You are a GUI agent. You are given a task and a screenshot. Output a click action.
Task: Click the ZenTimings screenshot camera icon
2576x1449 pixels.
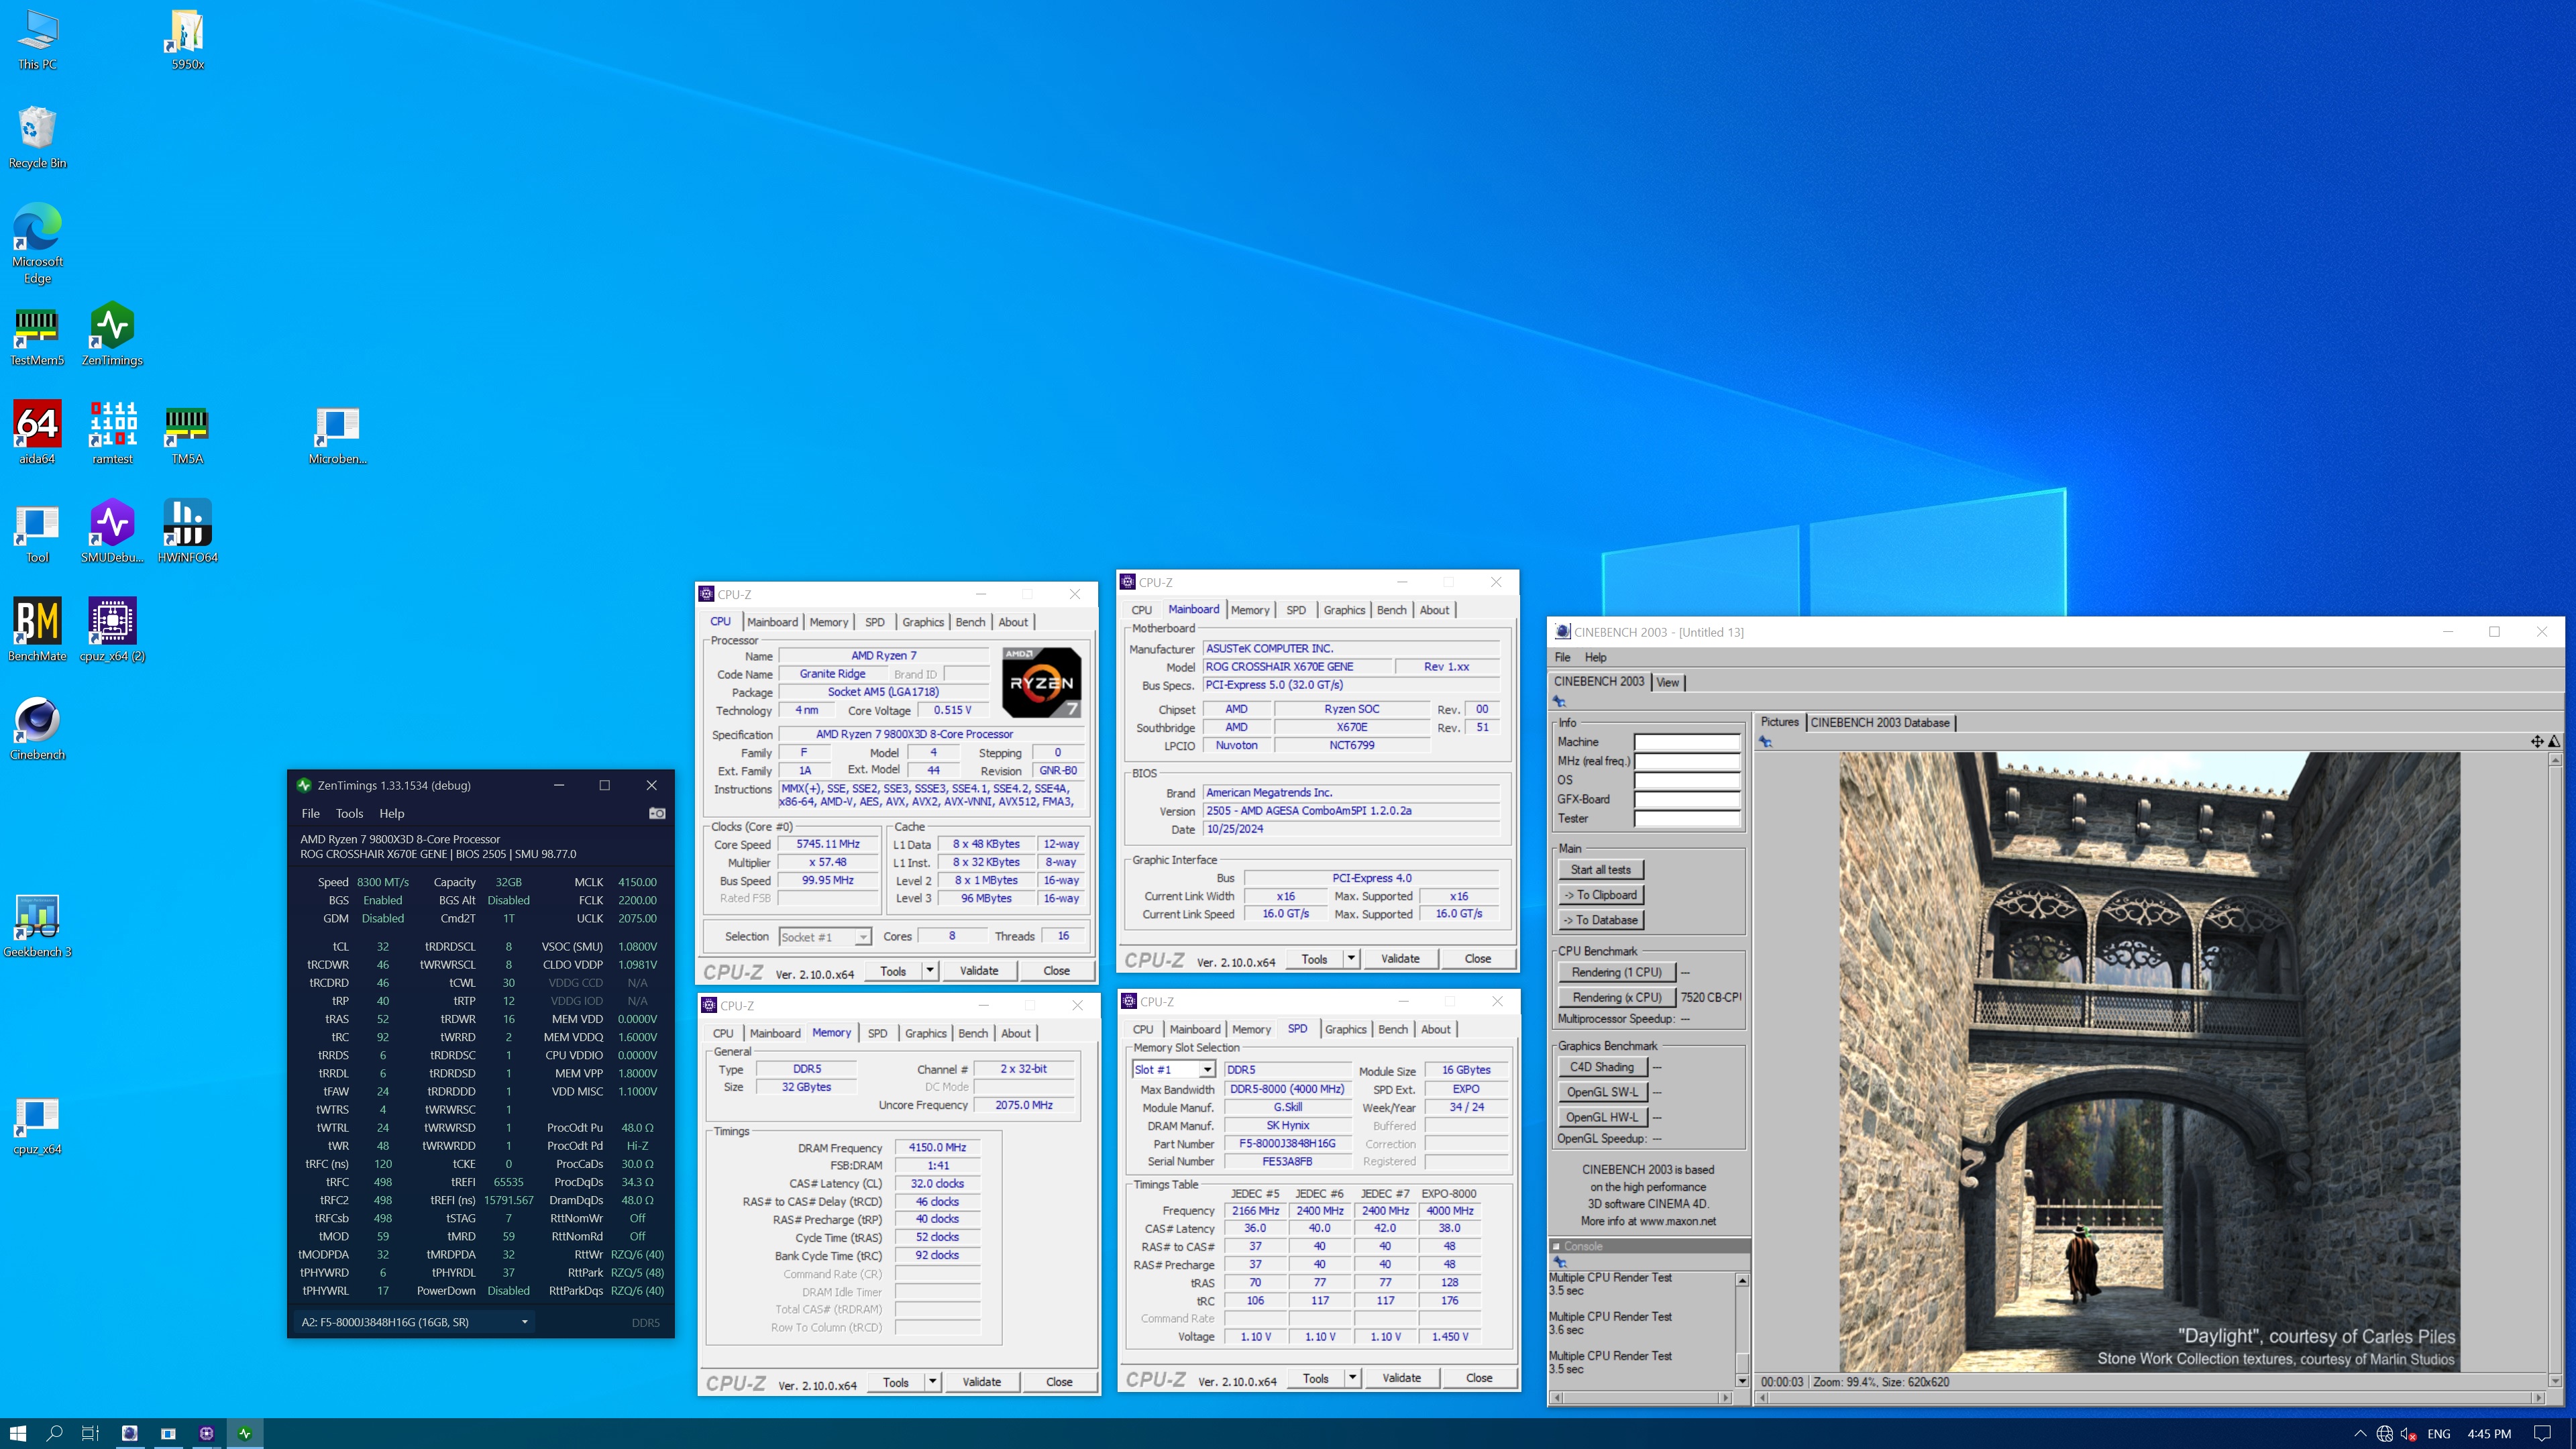pos(657,813)
